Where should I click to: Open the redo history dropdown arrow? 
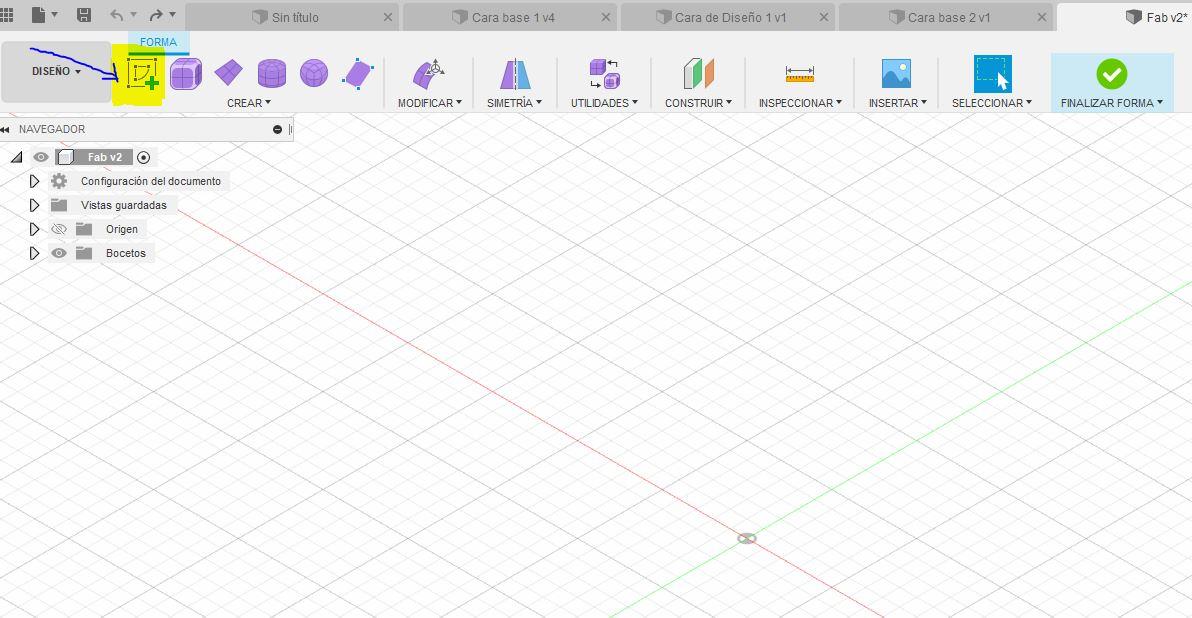point(173,14)
